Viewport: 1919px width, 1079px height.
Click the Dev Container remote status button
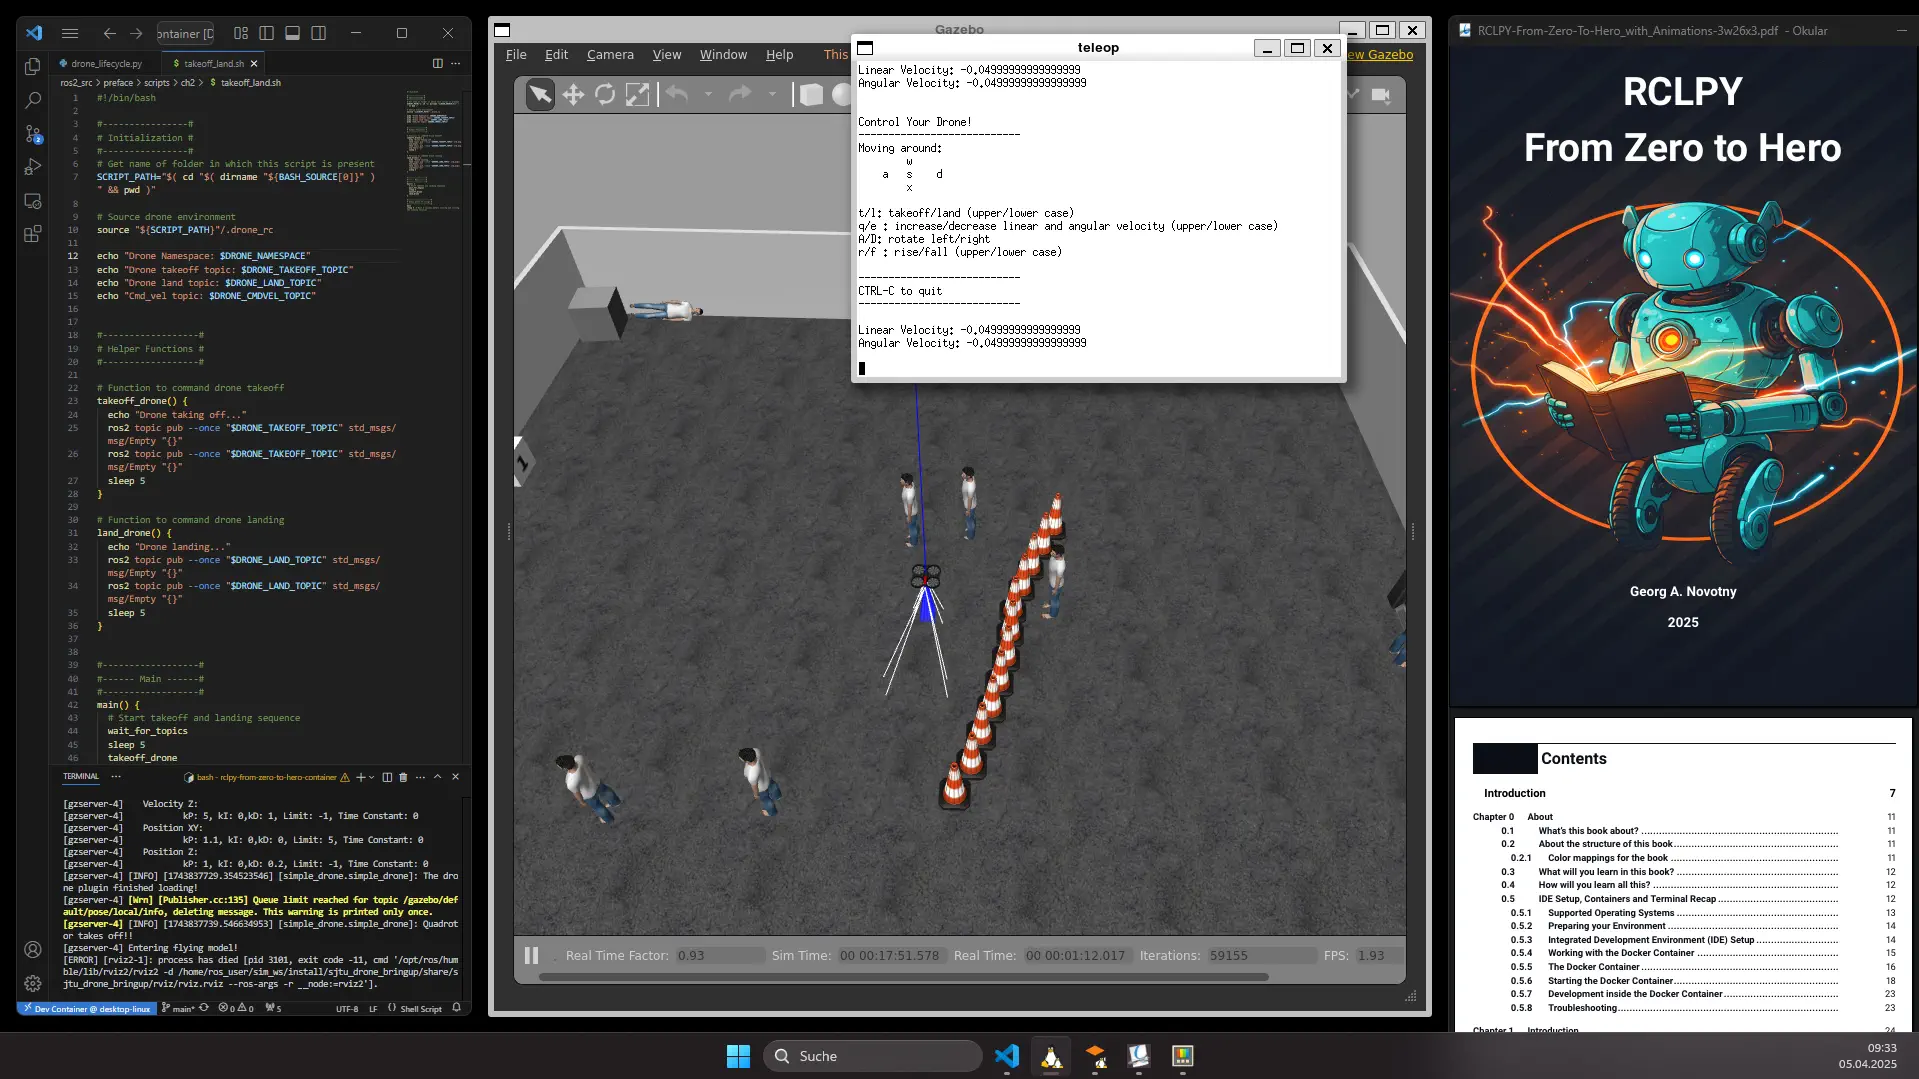tap(87, 1009)
